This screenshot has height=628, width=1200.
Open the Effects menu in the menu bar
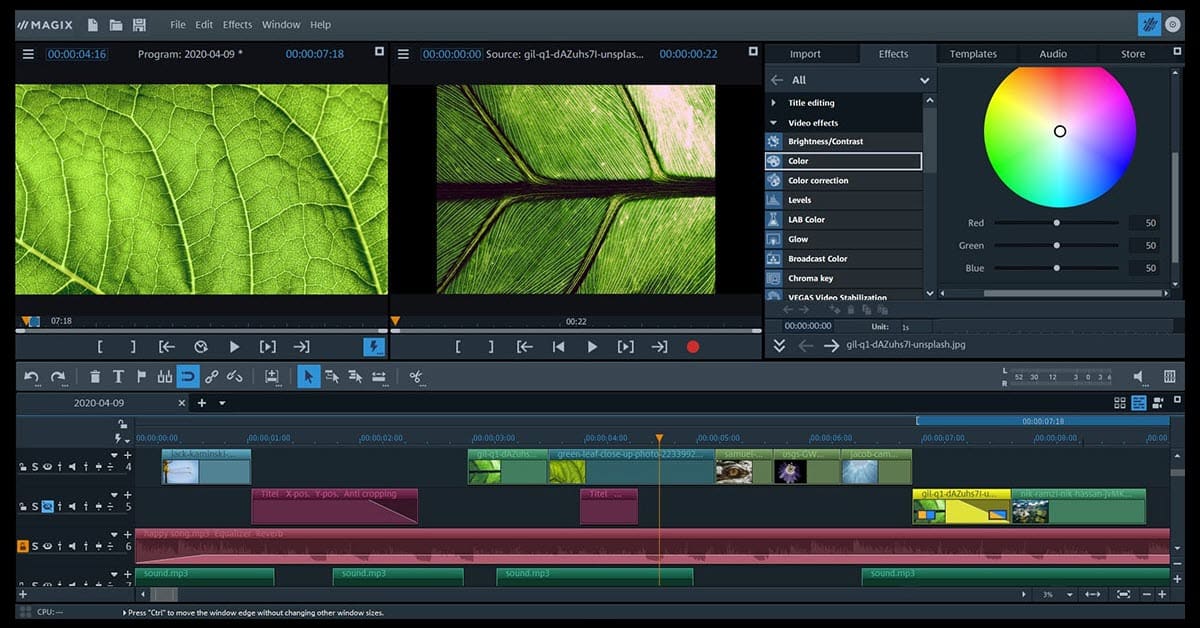pyautogui.click(x=237, y=24)
